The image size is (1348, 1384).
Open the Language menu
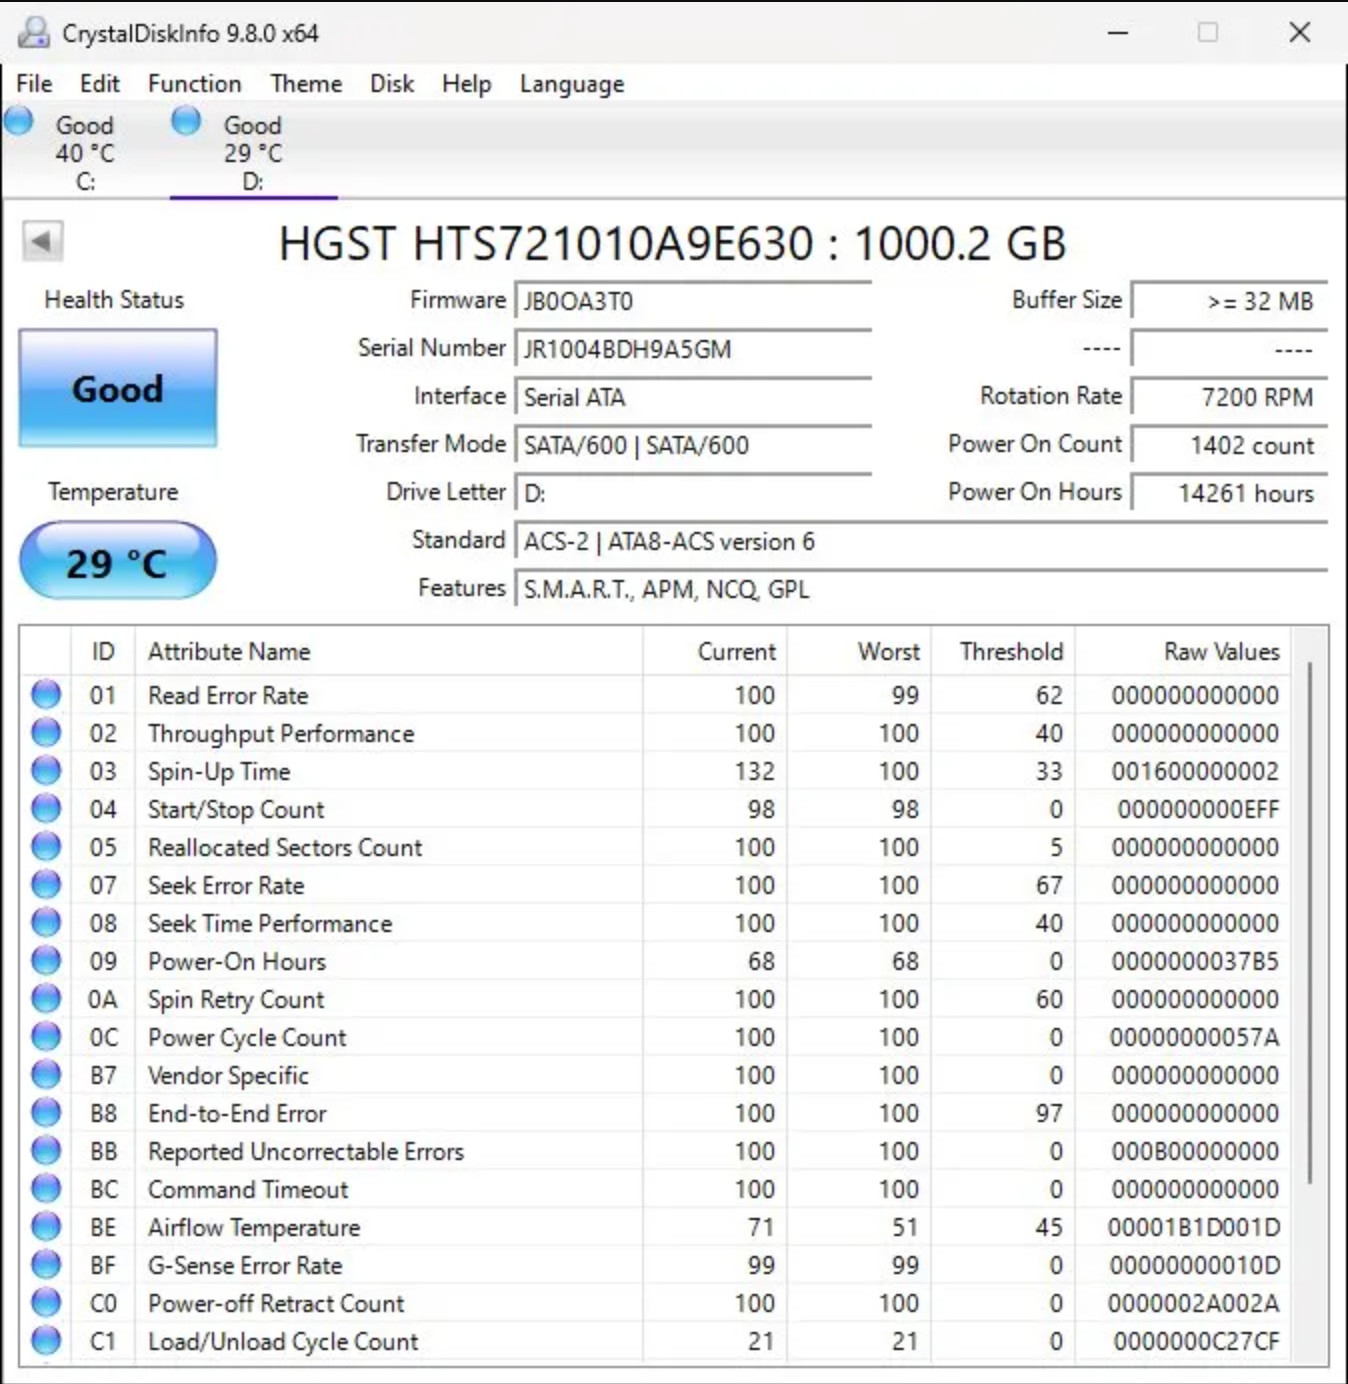click(x=572, y=84)
